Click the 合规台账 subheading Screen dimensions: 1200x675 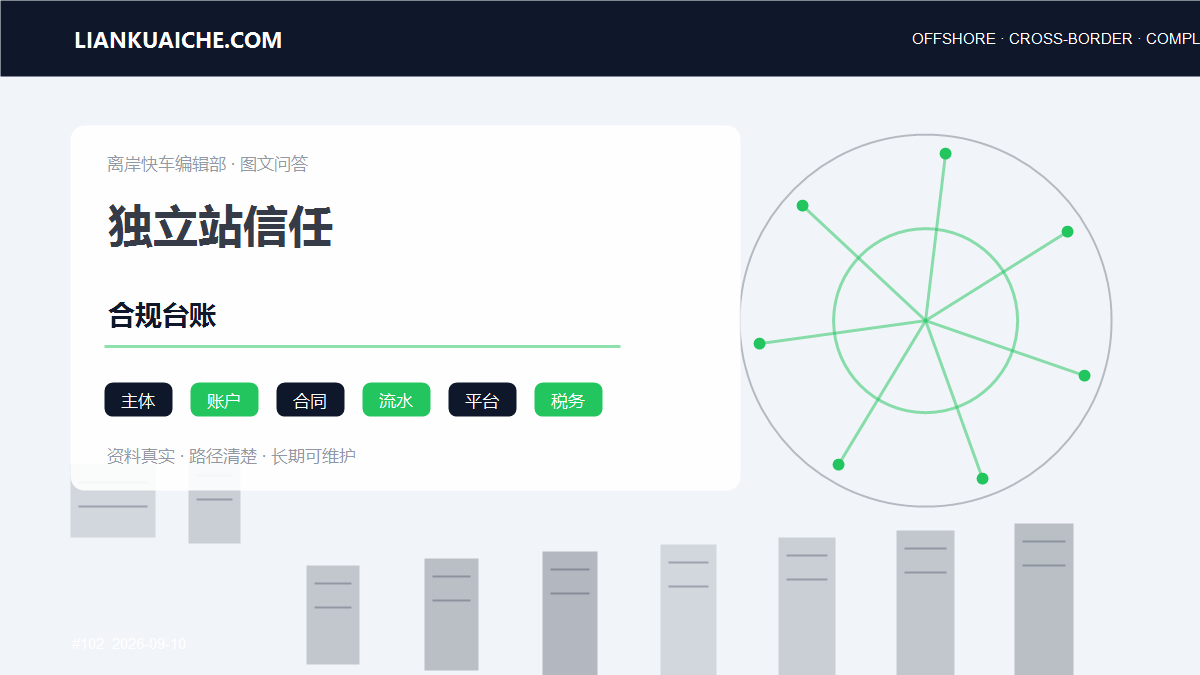pos(162,316)
